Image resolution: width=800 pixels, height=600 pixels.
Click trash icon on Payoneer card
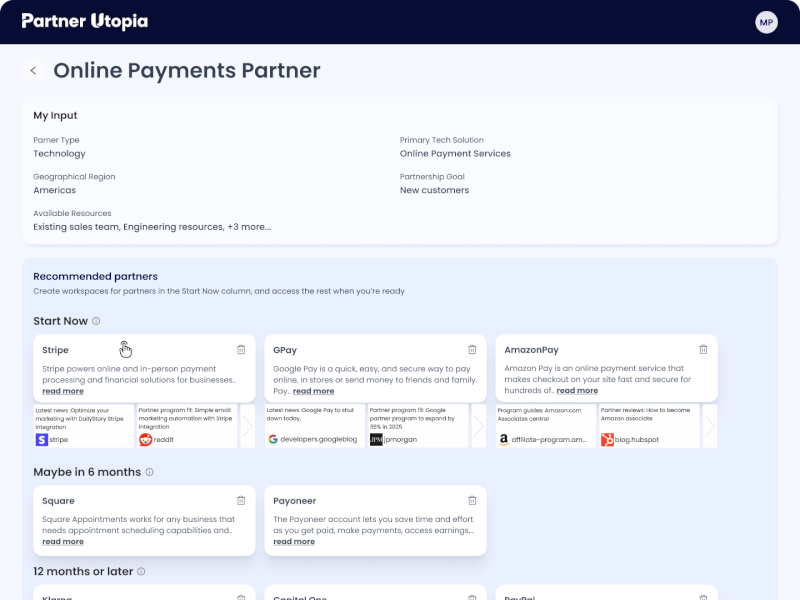tap(472, 501)
